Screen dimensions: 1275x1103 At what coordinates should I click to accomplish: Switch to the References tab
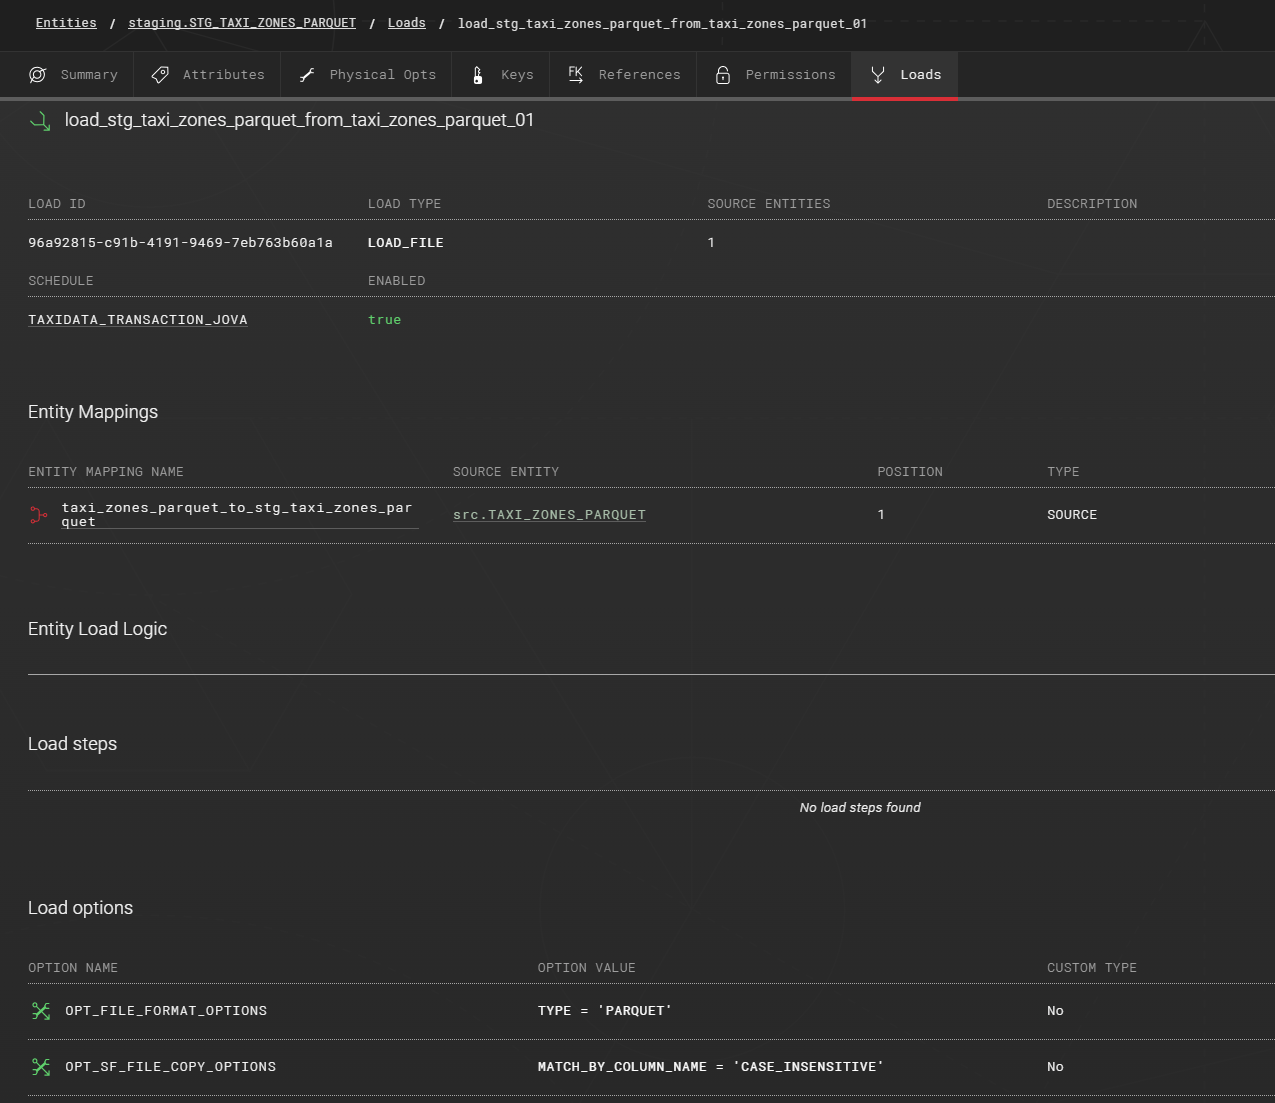pos(639,75)
